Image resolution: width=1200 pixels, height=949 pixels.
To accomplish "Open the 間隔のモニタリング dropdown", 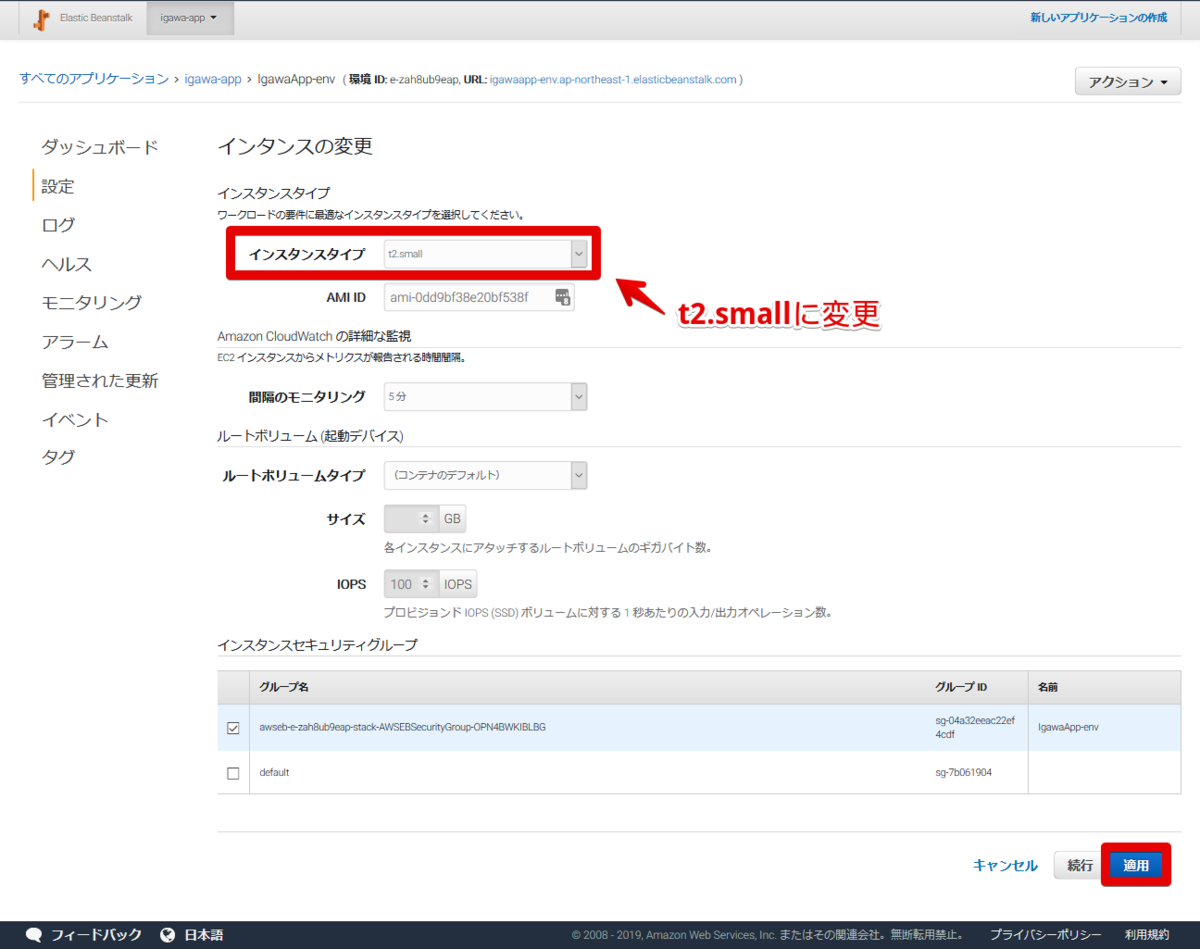I will point(578,396).
